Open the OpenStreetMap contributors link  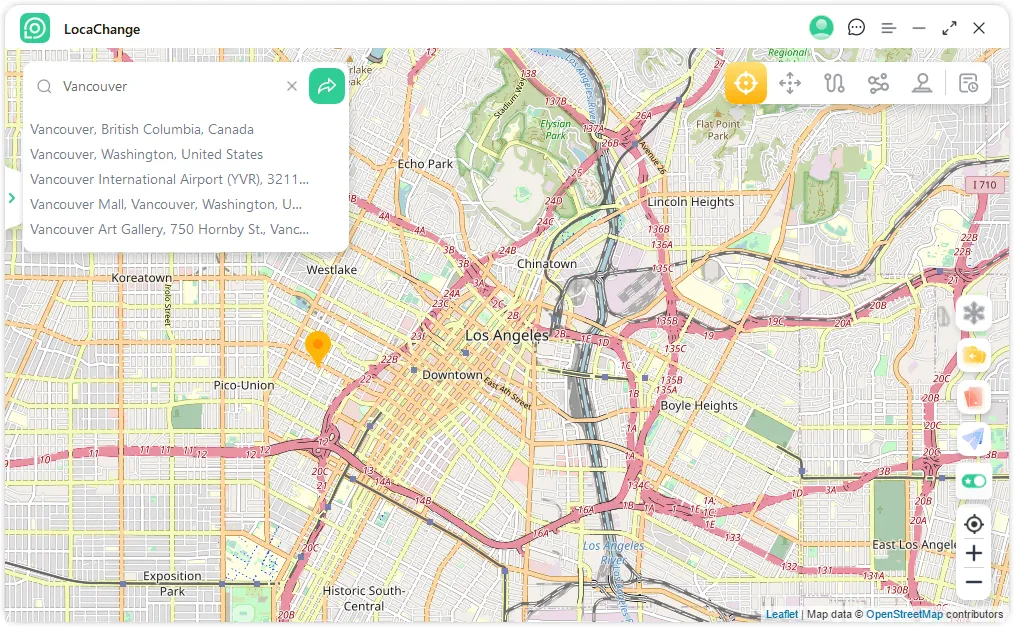pyautogui.click(x=904, y=614)
